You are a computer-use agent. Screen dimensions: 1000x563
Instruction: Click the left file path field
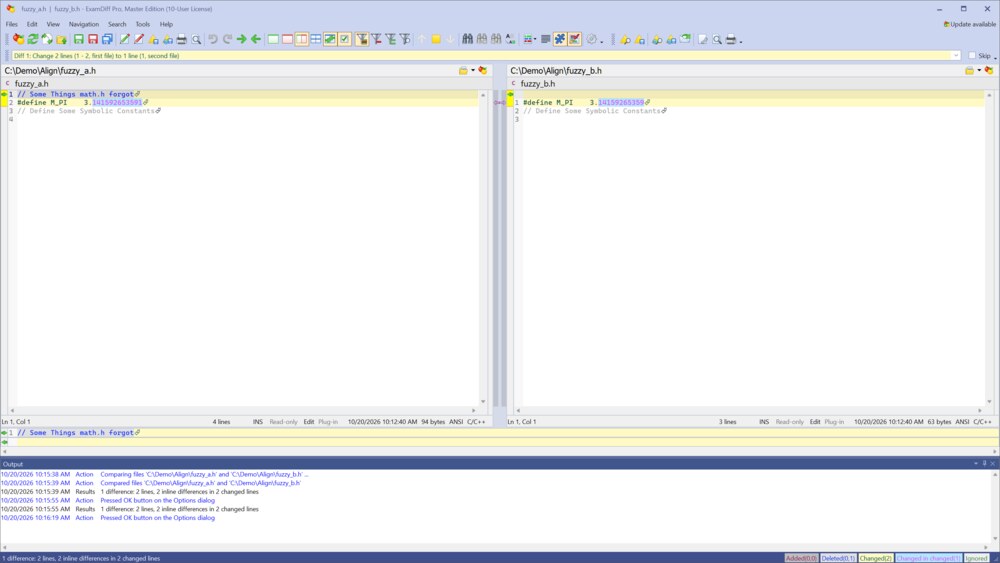tap(230, 70)
